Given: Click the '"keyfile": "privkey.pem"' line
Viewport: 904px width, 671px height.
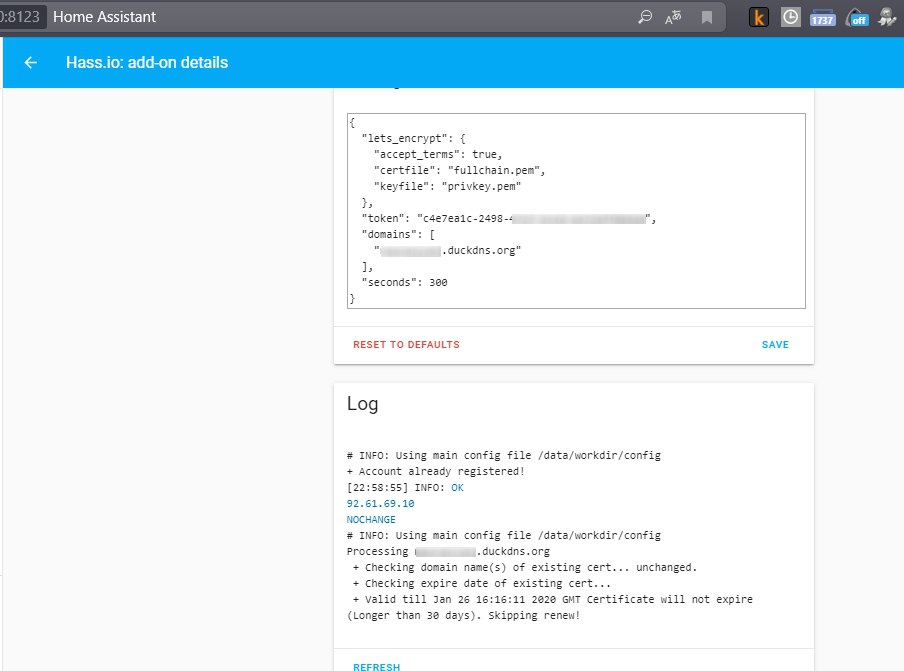Looking at the screenshot, I should click(x=447, y=187).
